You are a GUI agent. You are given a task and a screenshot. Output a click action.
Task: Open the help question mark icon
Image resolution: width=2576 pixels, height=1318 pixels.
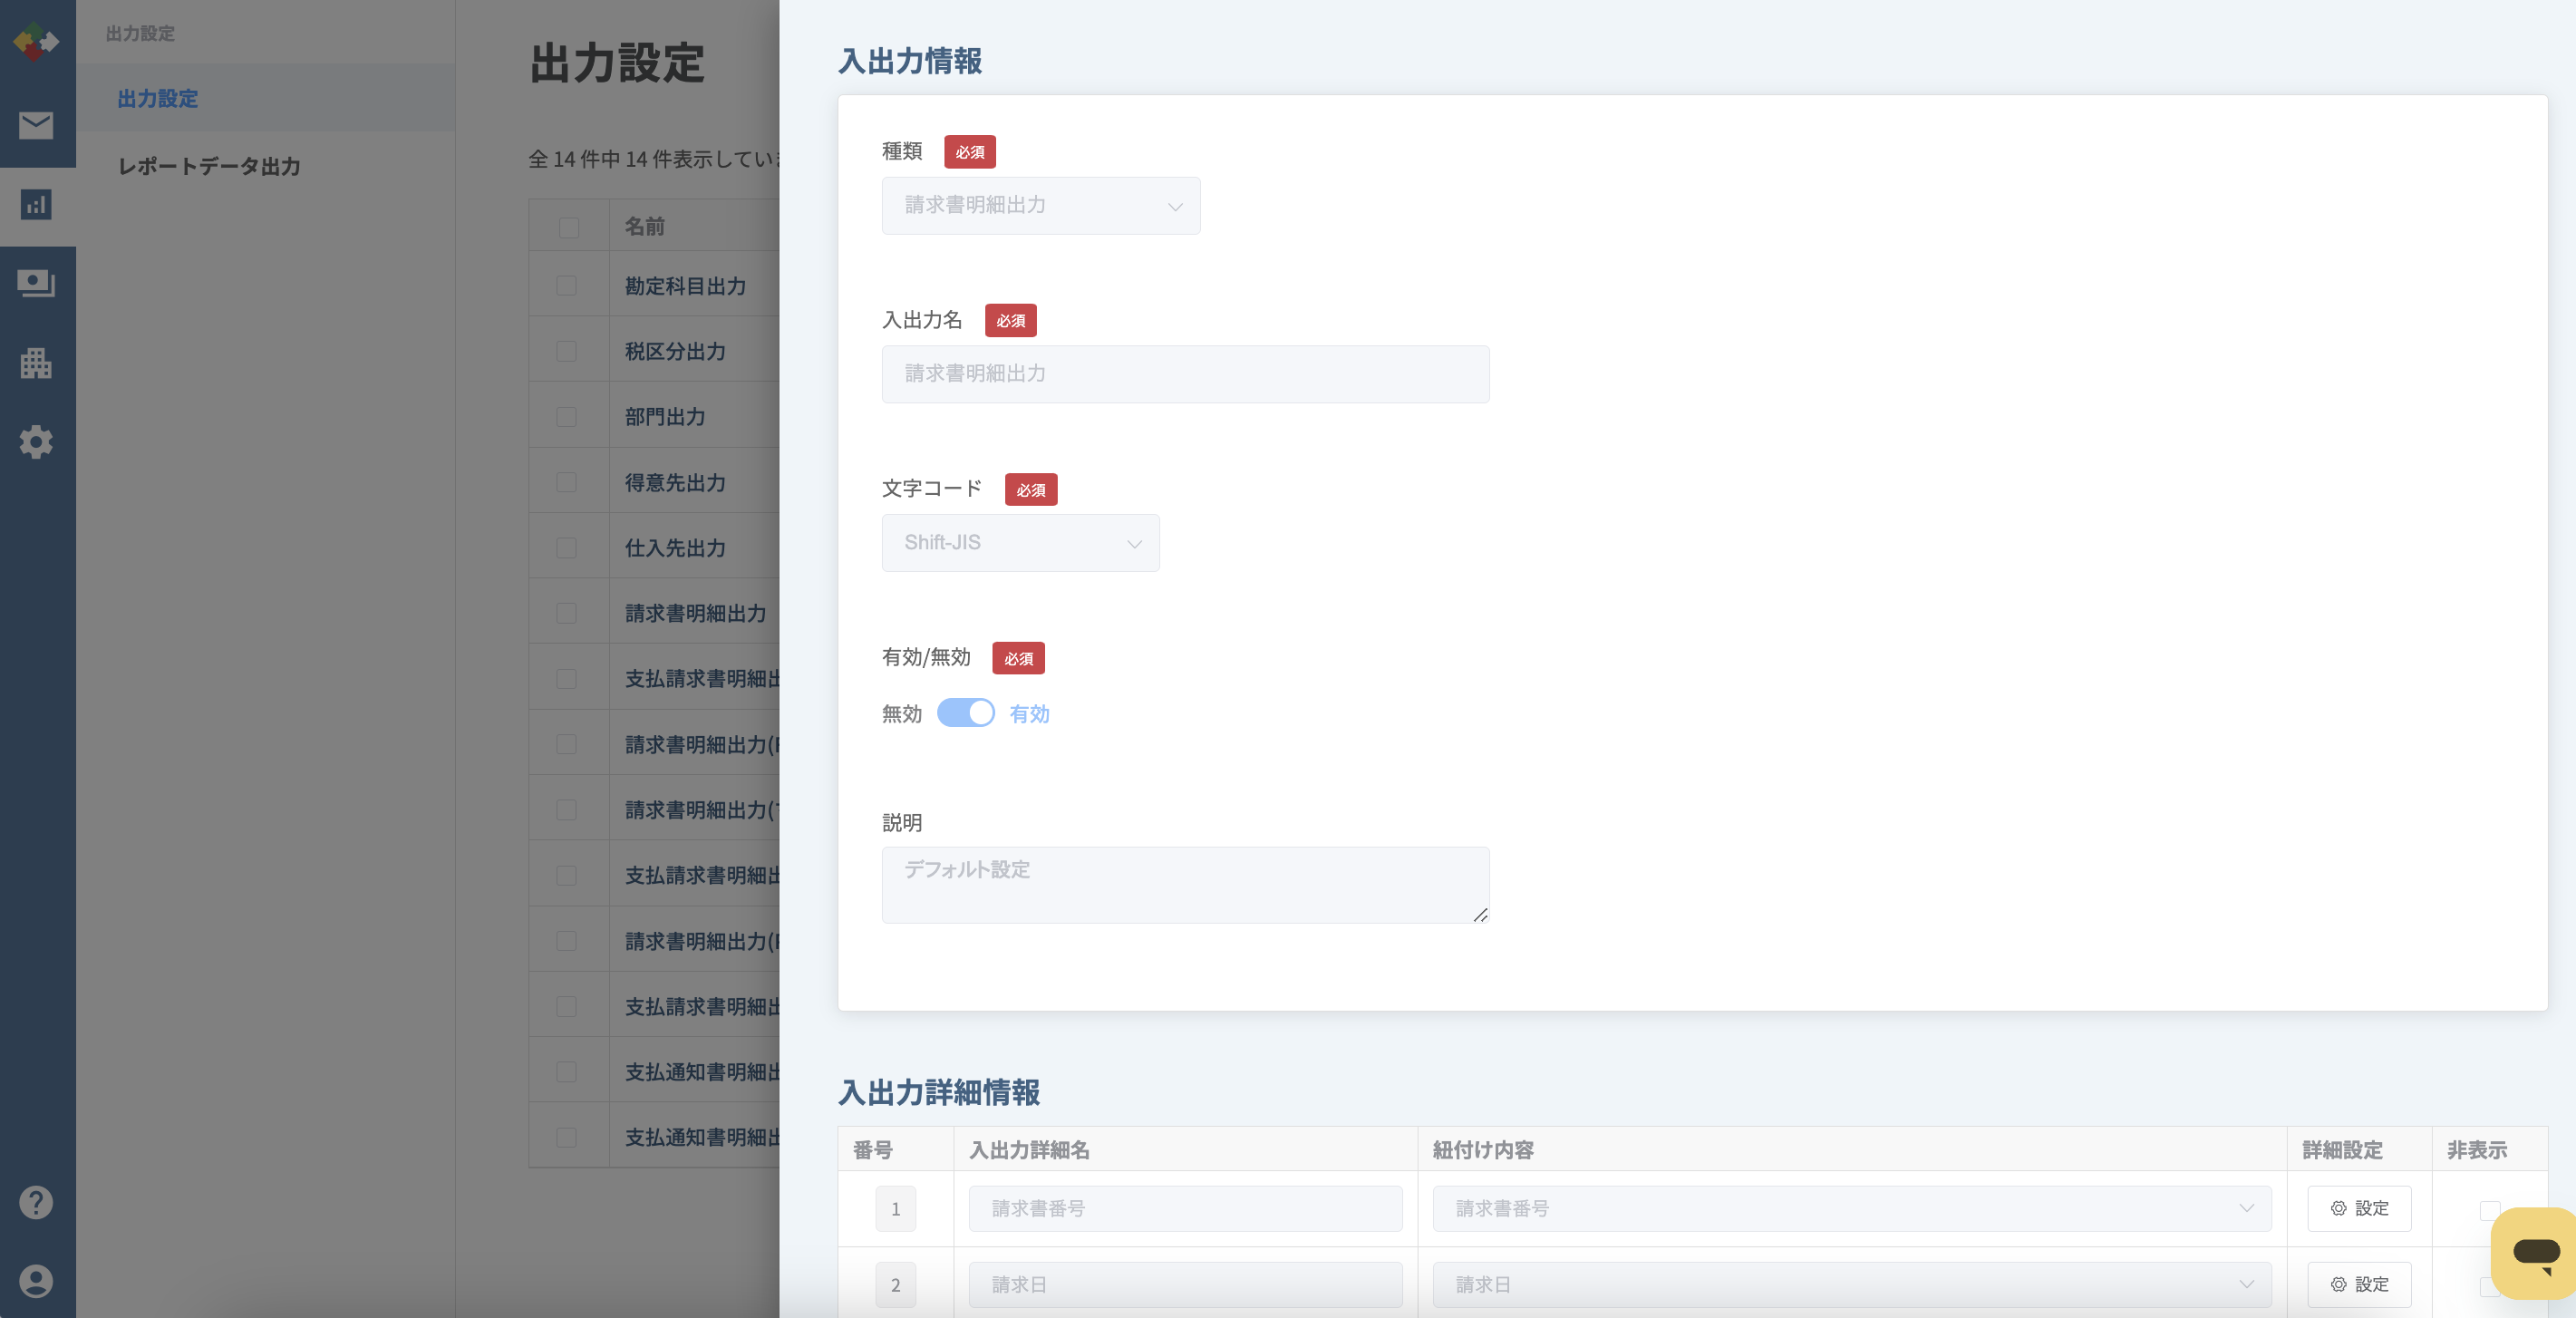click(36, 1202)
